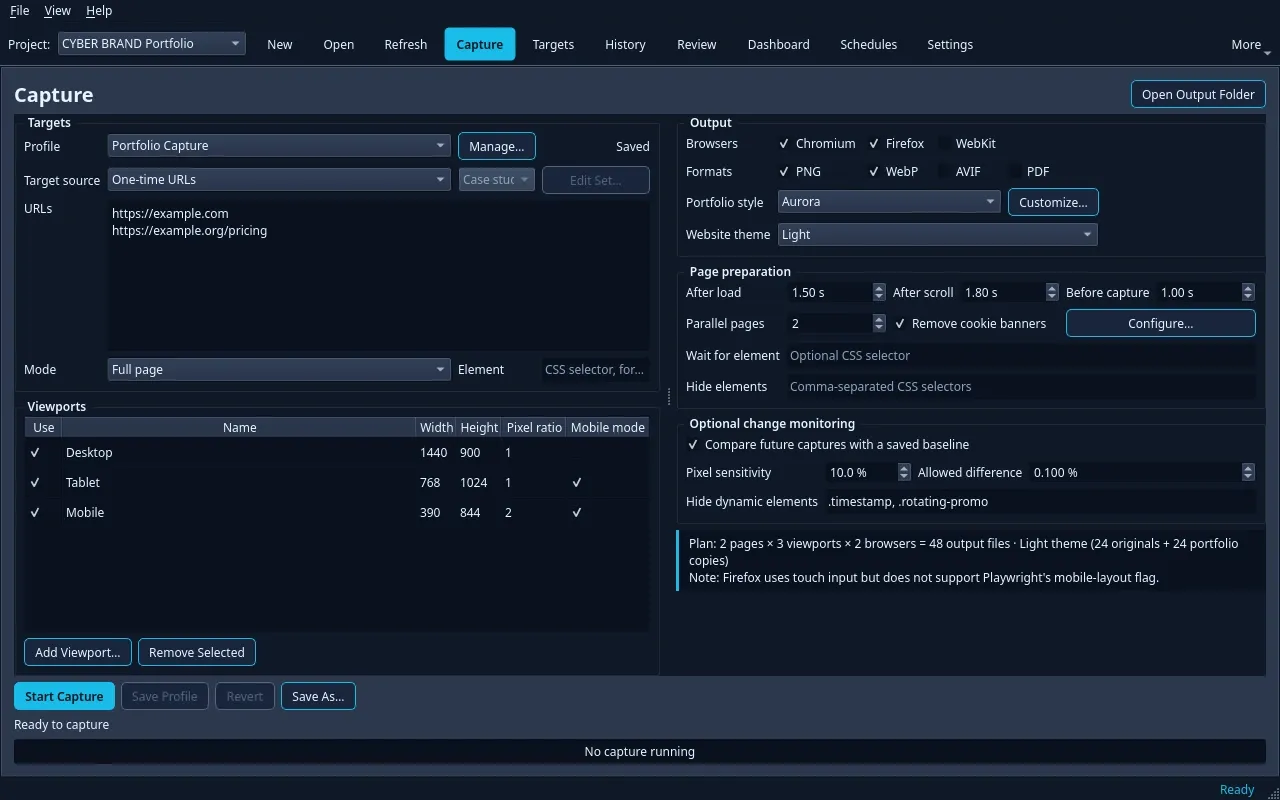The height and width of the screenshot is (800, 1280).
Task: Click the Configure... button
Action: pyautogui.click(x=1160, y=323)
